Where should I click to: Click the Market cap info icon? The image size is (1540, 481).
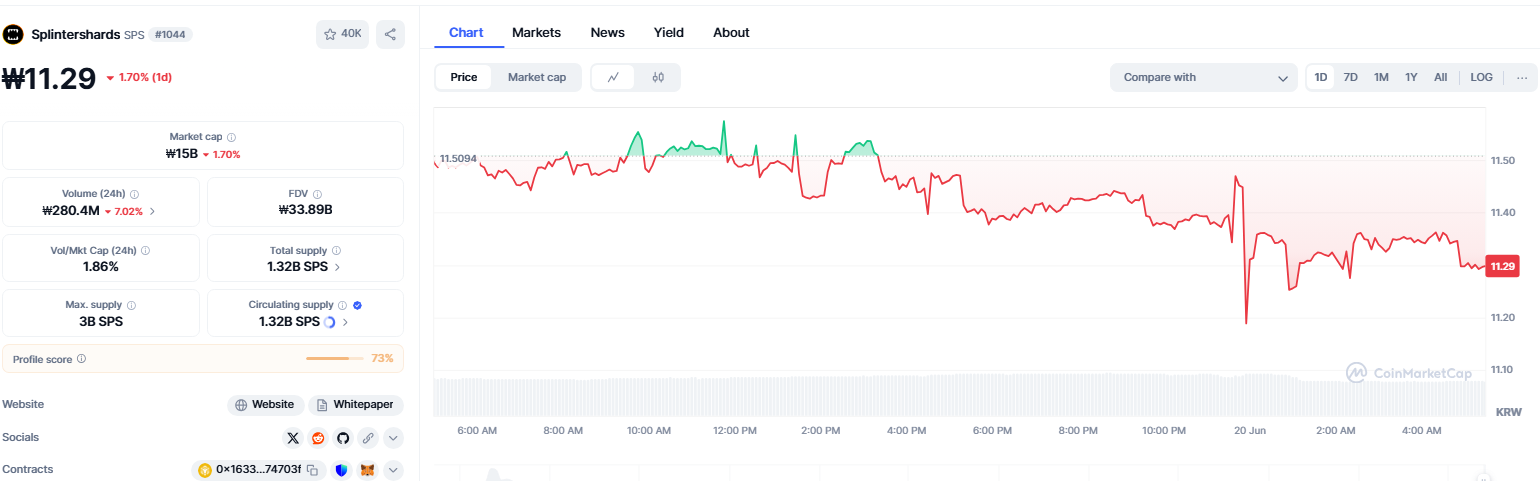click(232, 137)
